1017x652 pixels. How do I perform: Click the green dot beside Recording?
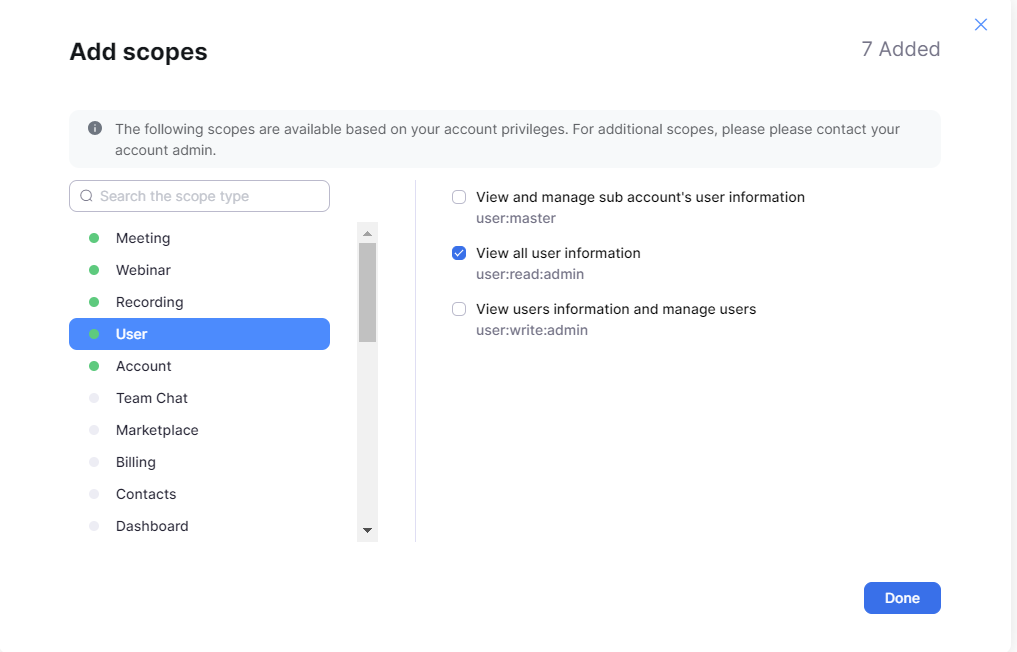pos(94,302)
